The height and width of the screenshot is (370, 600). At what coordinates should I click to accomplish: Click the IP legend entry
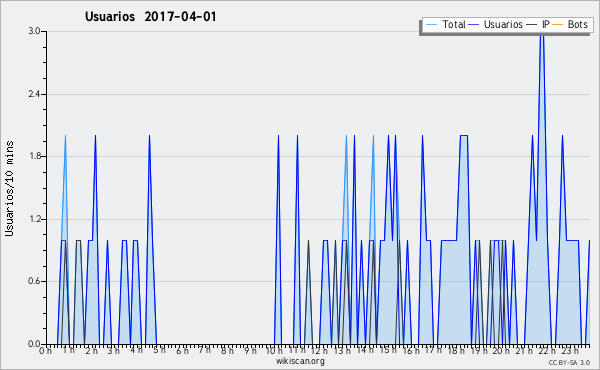click(x=538, y=24)
